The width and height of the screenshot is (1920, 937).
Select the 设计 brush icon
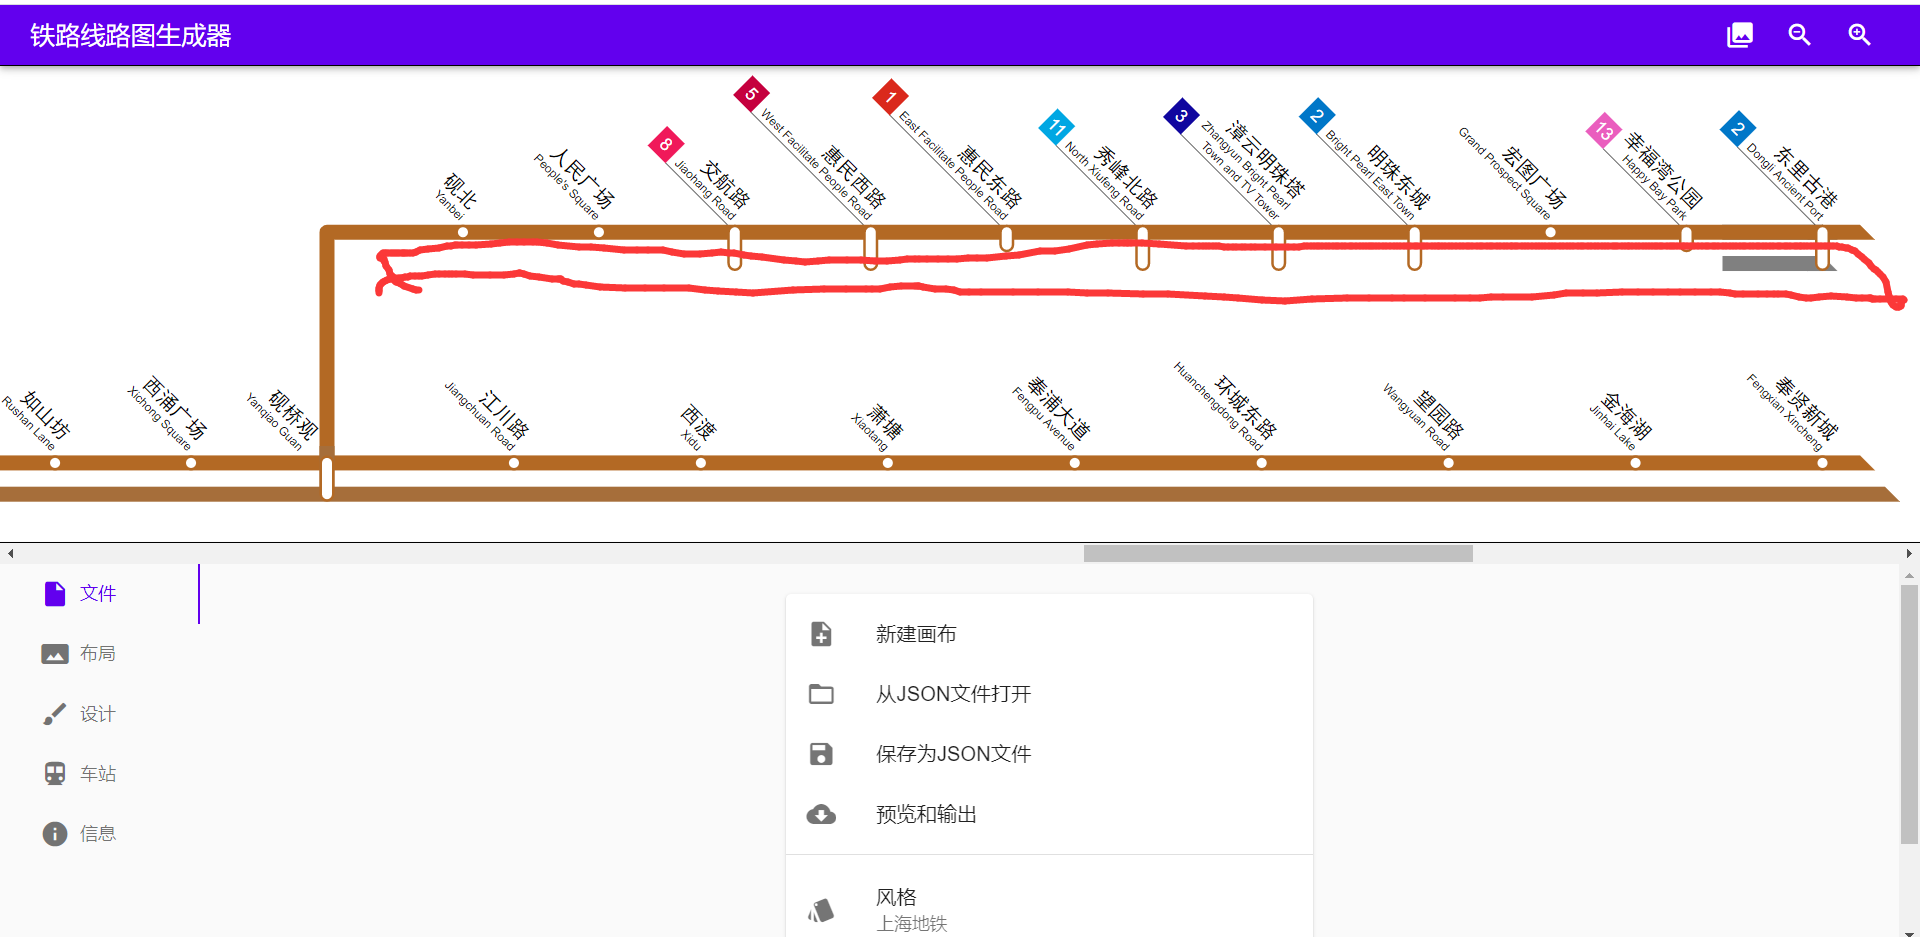click(x=55, y=713)
